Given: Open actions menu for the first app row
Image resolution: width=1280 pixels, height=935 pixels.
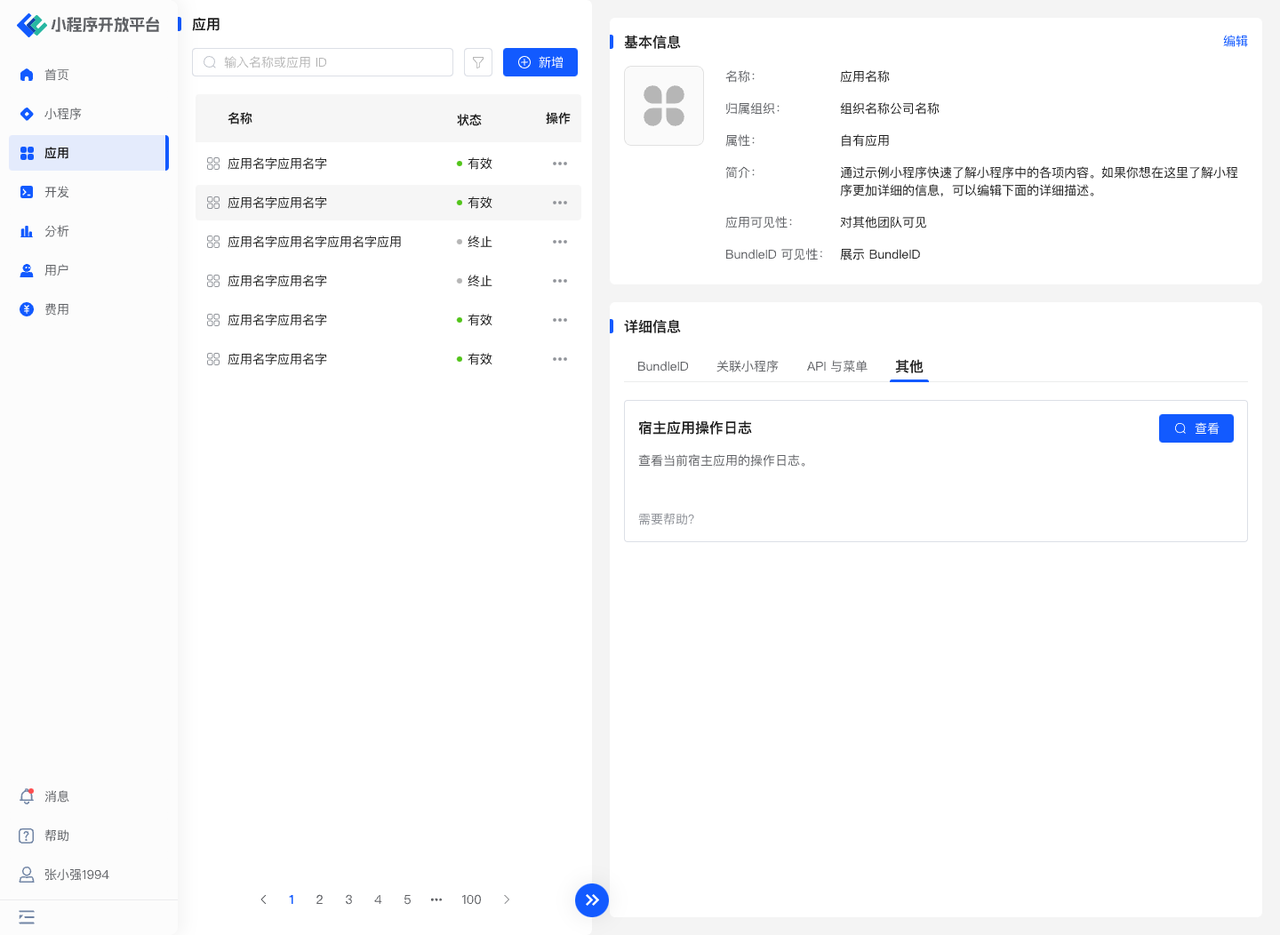Looking at the screenshot, I should coord(560,164).
